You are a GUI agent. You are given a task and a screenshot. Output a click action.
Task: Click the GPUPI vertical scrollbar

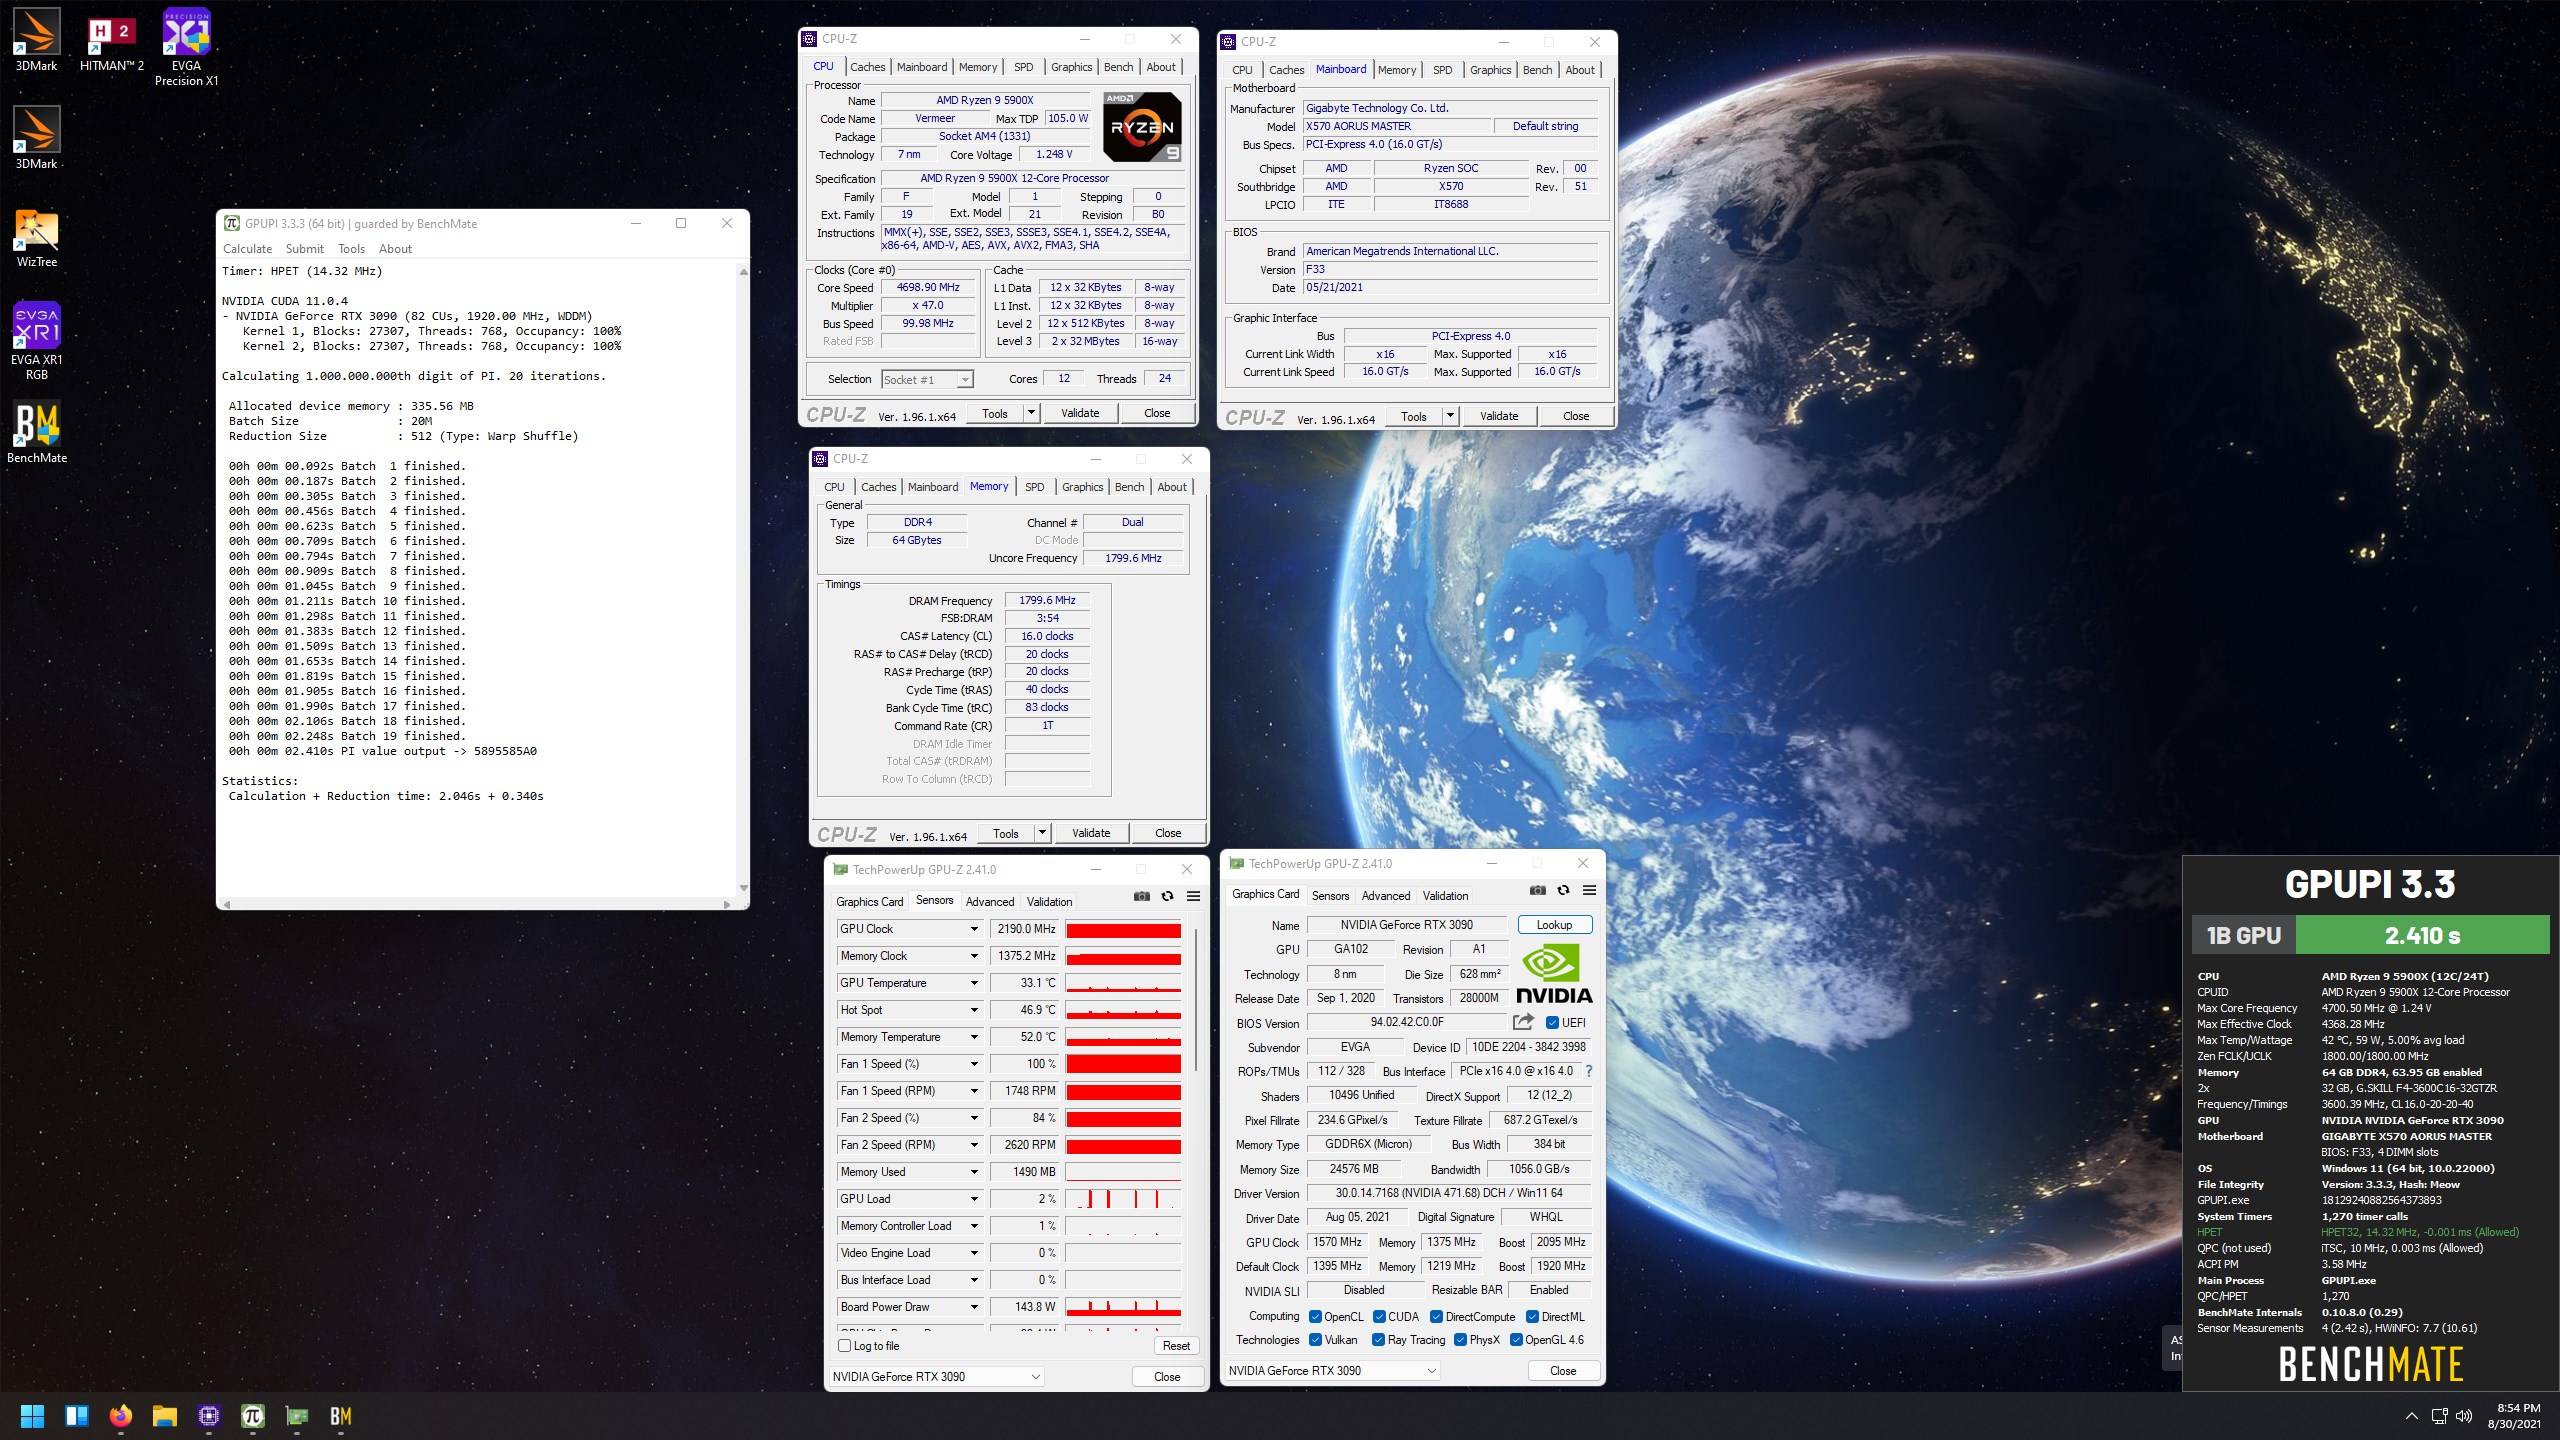pos(743,580)
